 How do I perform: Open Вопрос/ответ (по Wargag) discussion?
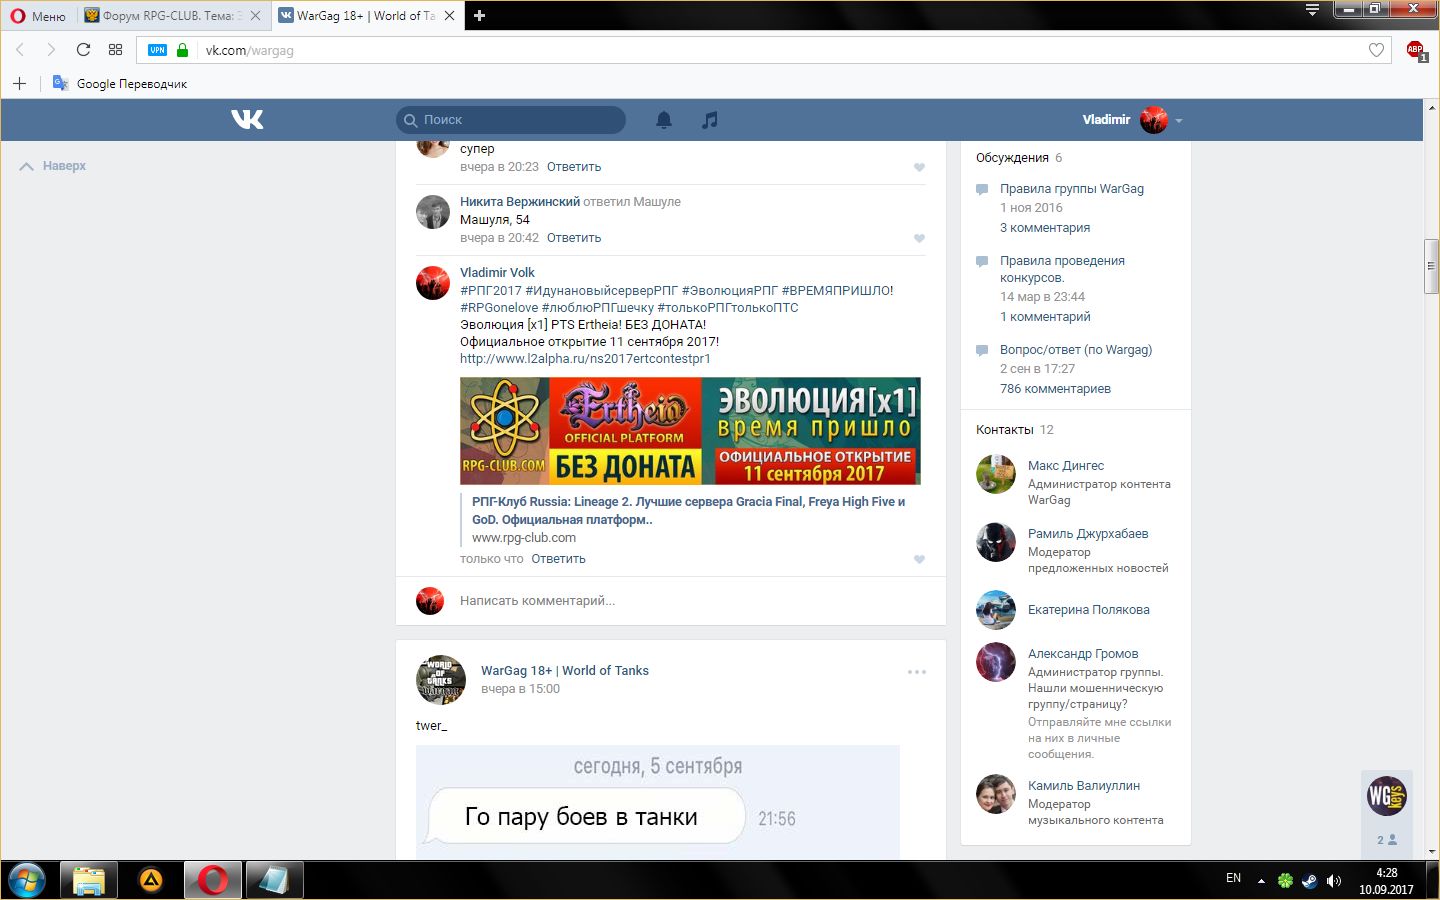click(1076, 350)
